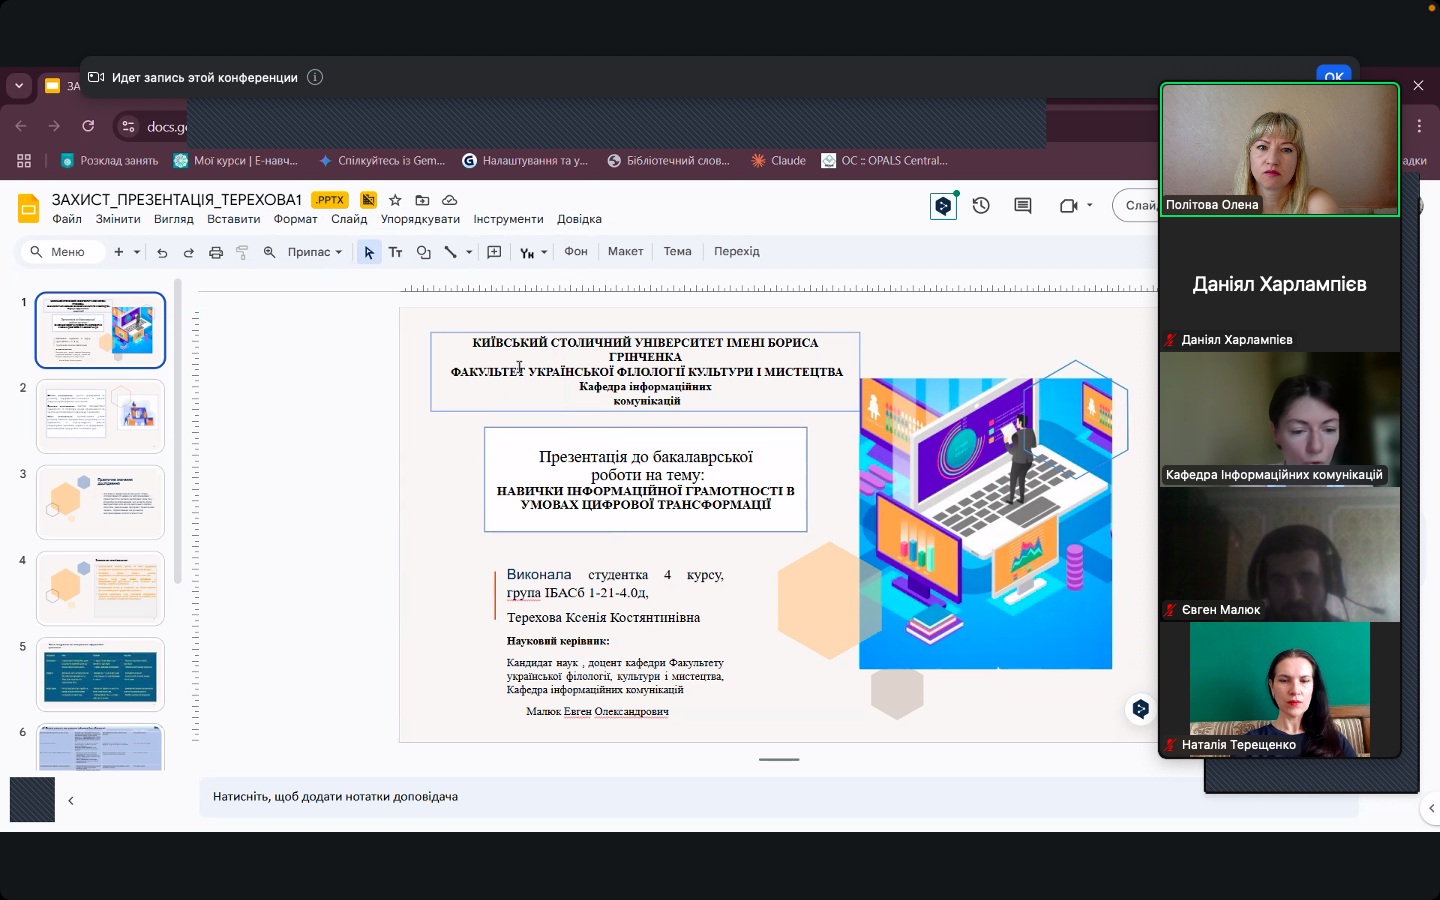Print the presentation using printer icon
This screenshot has height=900, width=1440.
pos(216,253)
